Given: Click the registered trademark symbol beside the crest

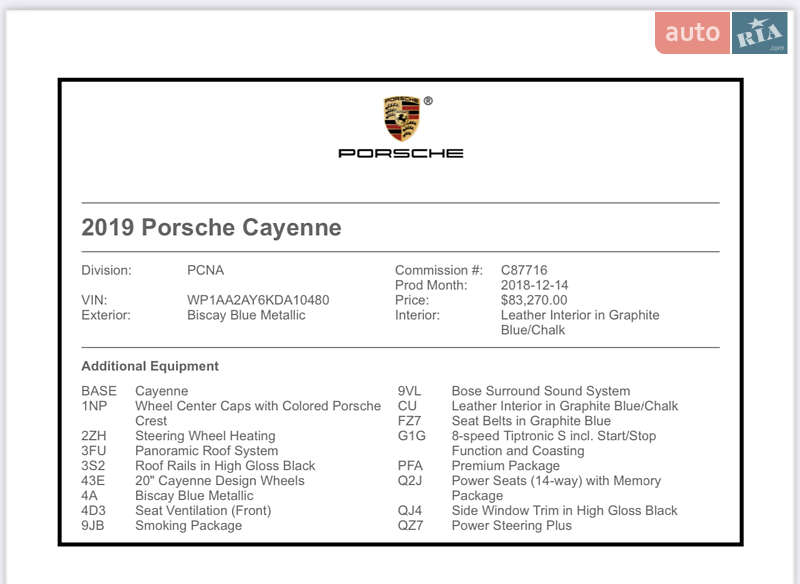Looking at the screenshot, I should 428,99.
